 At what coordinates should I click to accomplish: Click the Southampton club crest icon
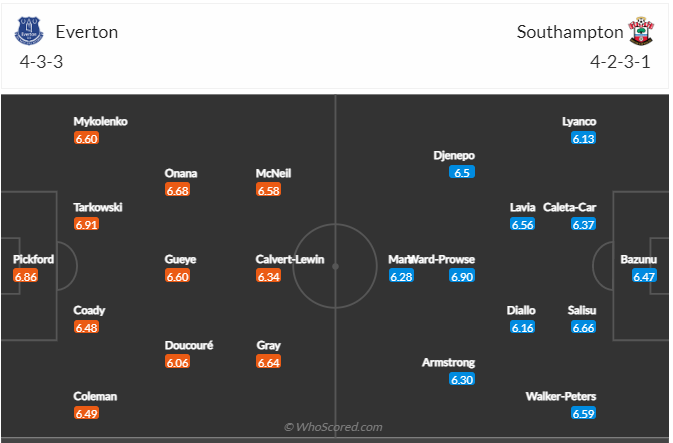(x=638, y=32)
